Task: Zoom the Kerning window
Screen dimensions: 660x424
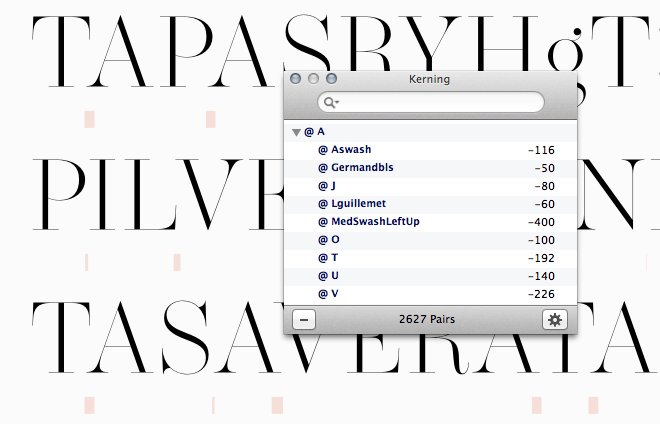Action: (331, 79)
